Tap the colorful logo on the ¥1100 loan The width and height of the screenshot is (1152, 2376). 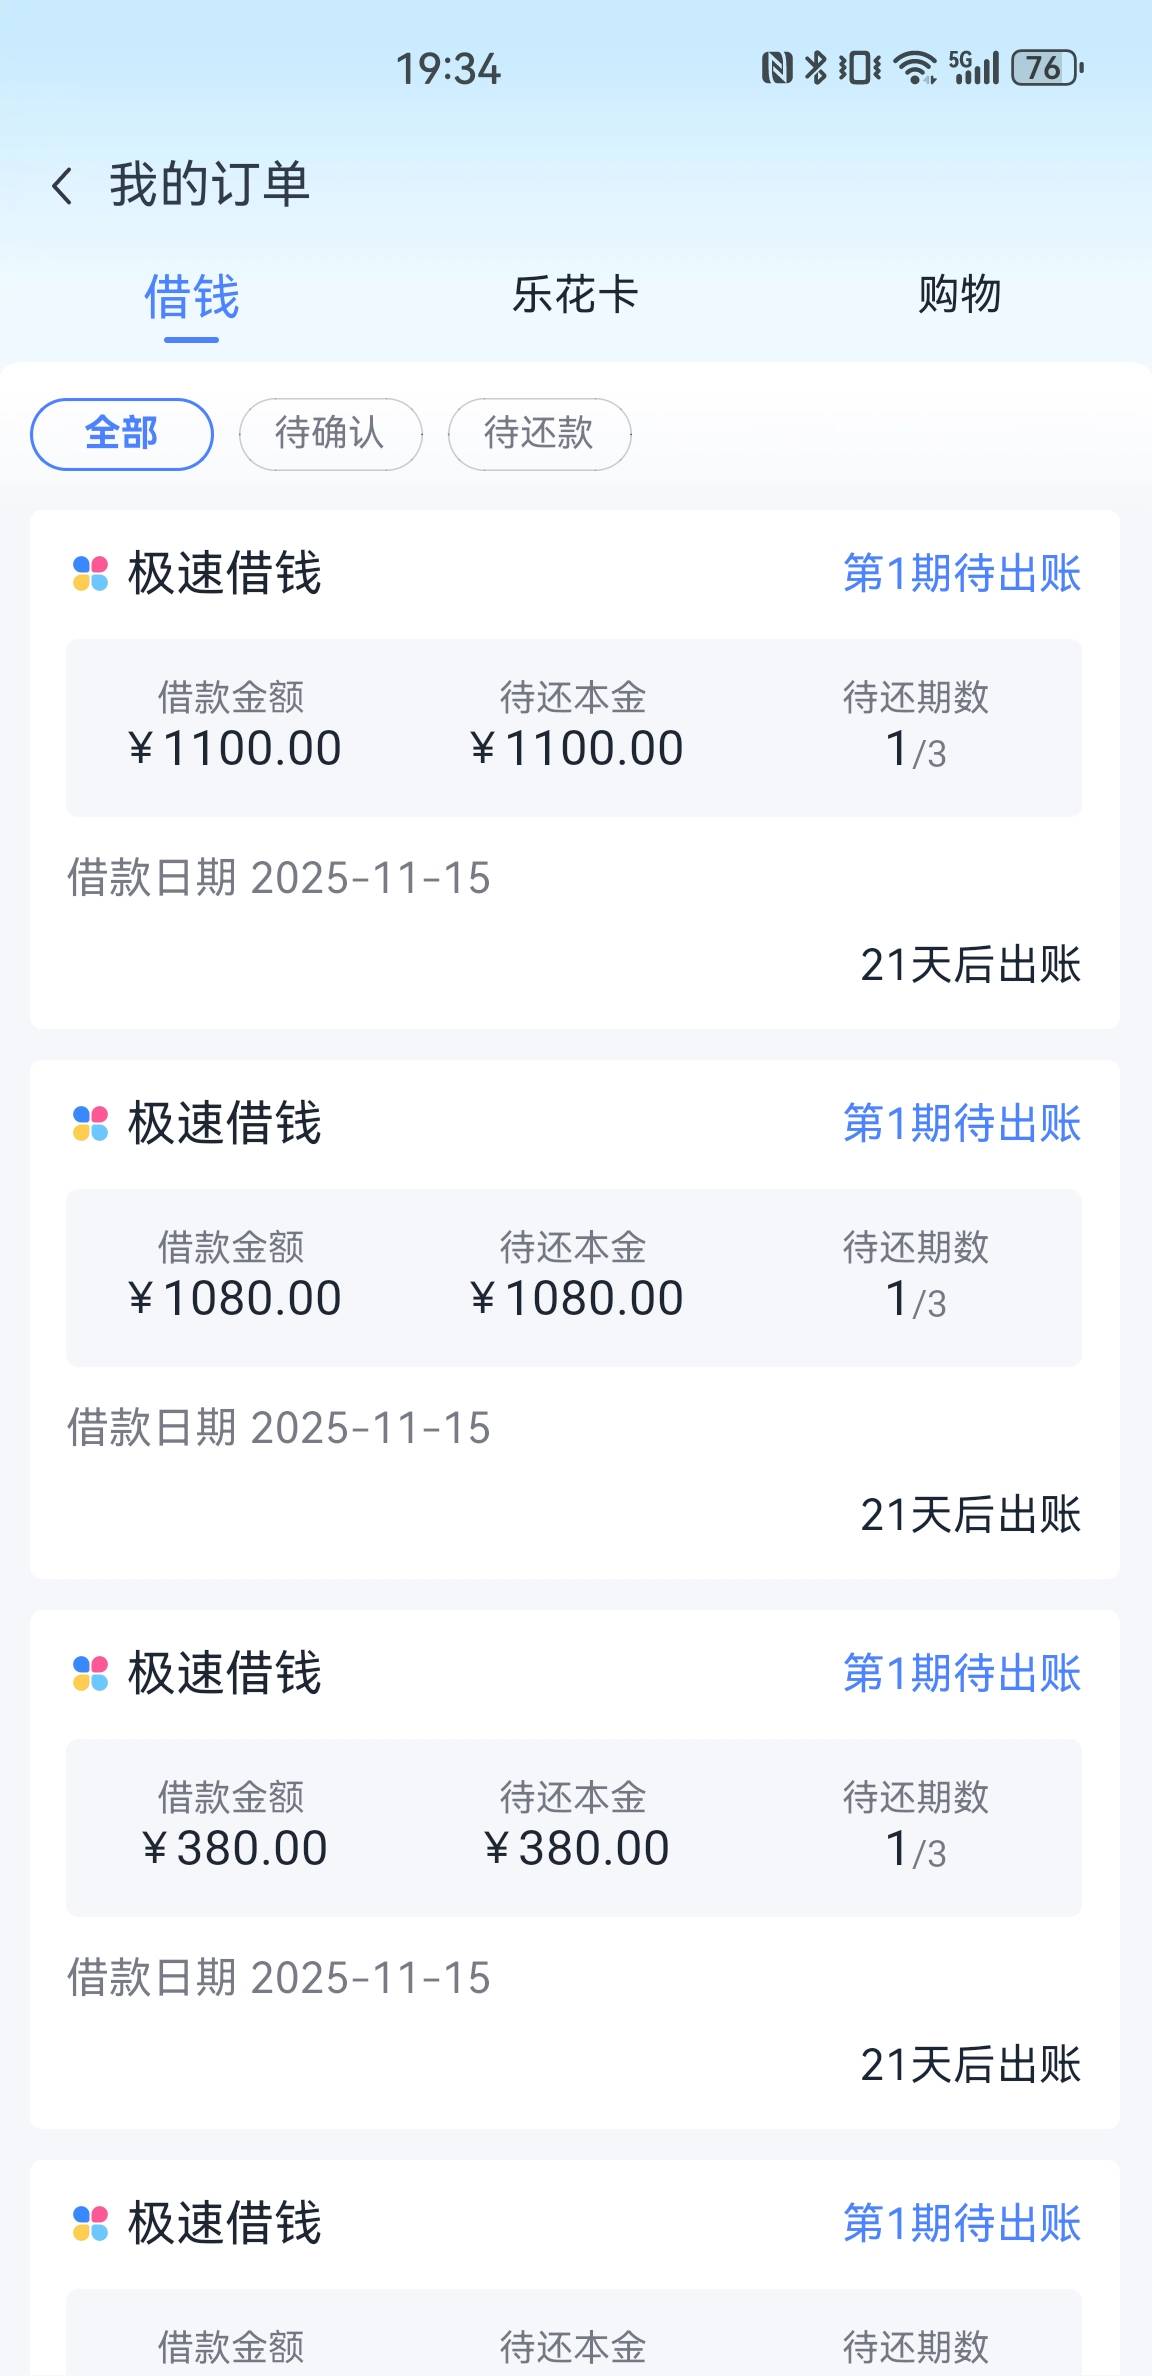[90, 574]
